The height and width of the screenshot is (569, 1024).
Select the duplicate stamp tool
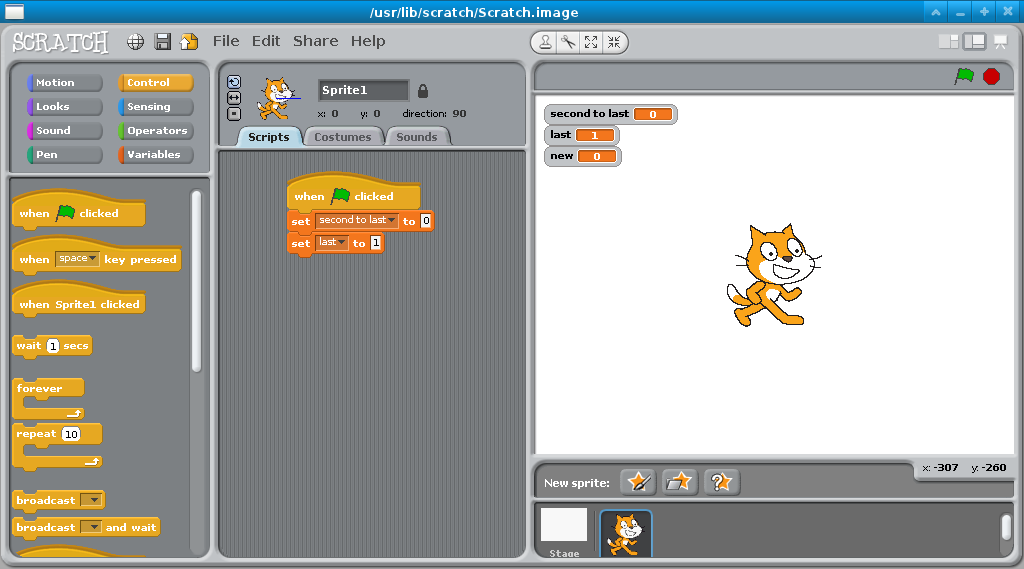pos(545,42)
